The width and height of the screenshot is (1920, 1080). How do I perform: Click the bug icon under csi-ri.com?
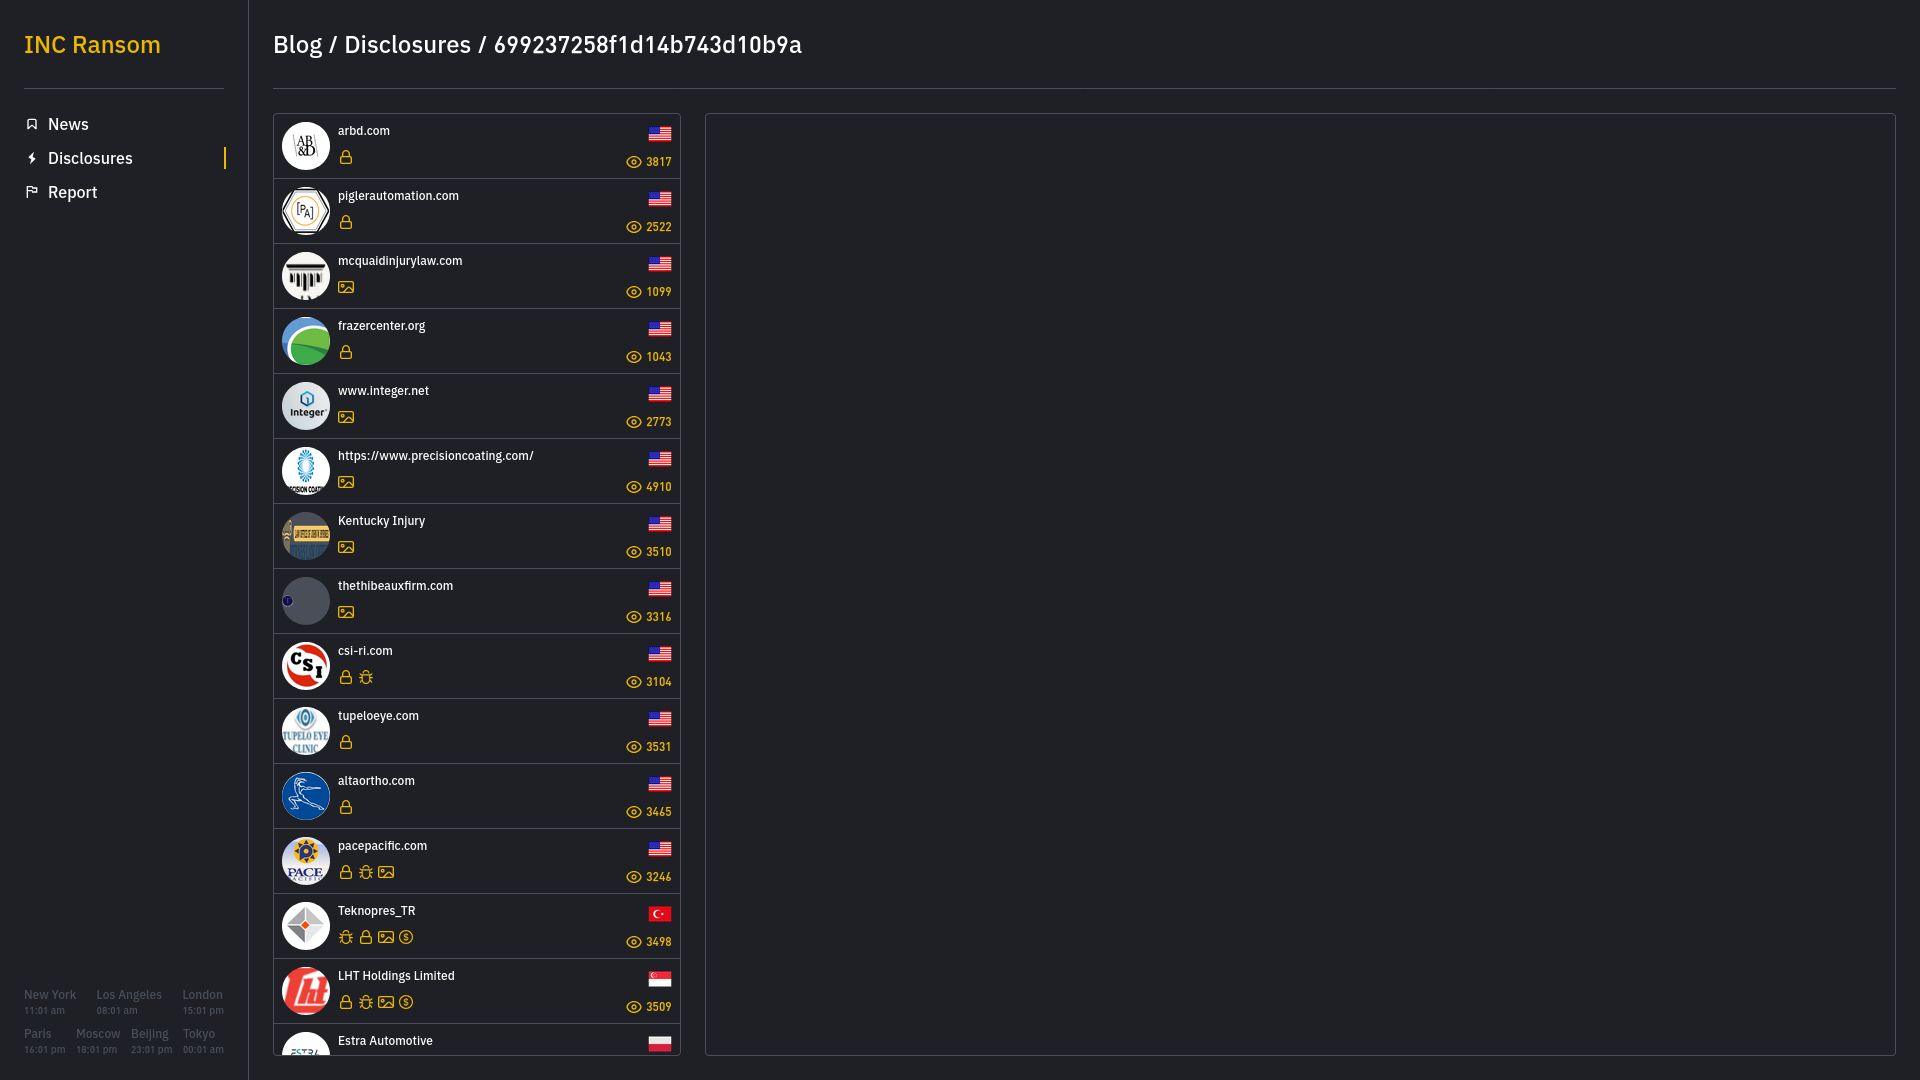tap(366, 677)
